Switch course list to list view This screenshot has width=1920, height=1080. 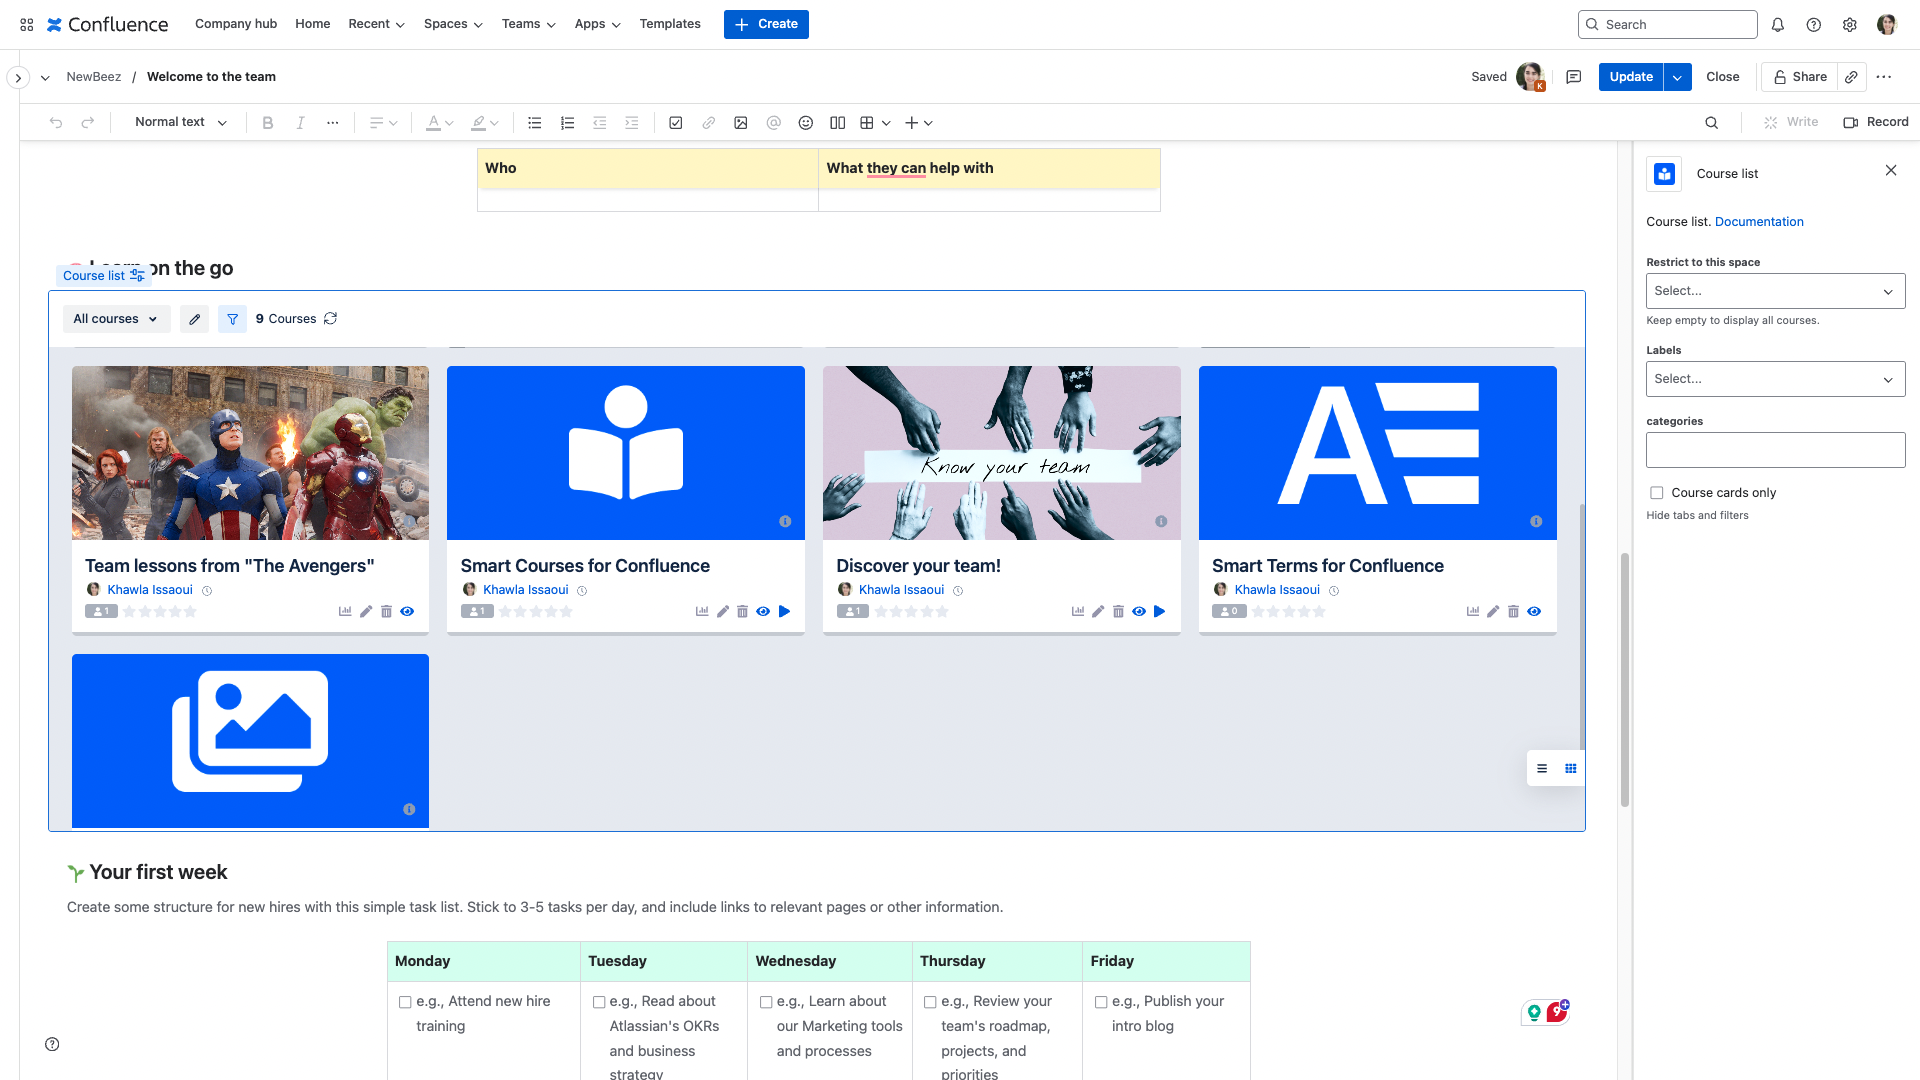(x=1542, y=769)
